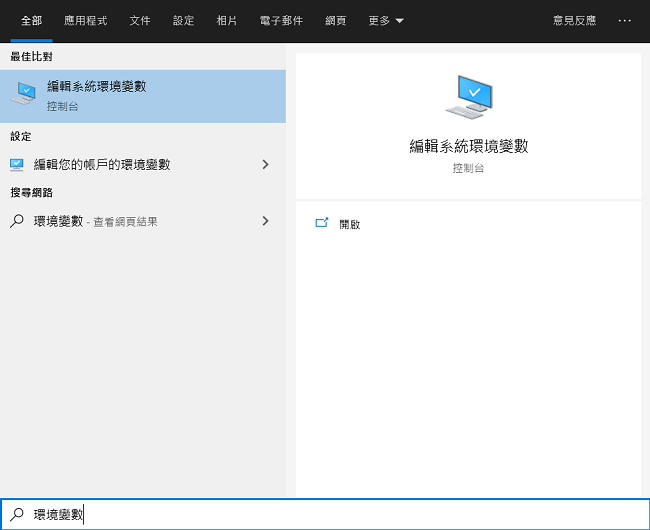Click the large computer icon in preview pane
The width and height of the screenshot is (650, 530).
[x=469, y=97]
